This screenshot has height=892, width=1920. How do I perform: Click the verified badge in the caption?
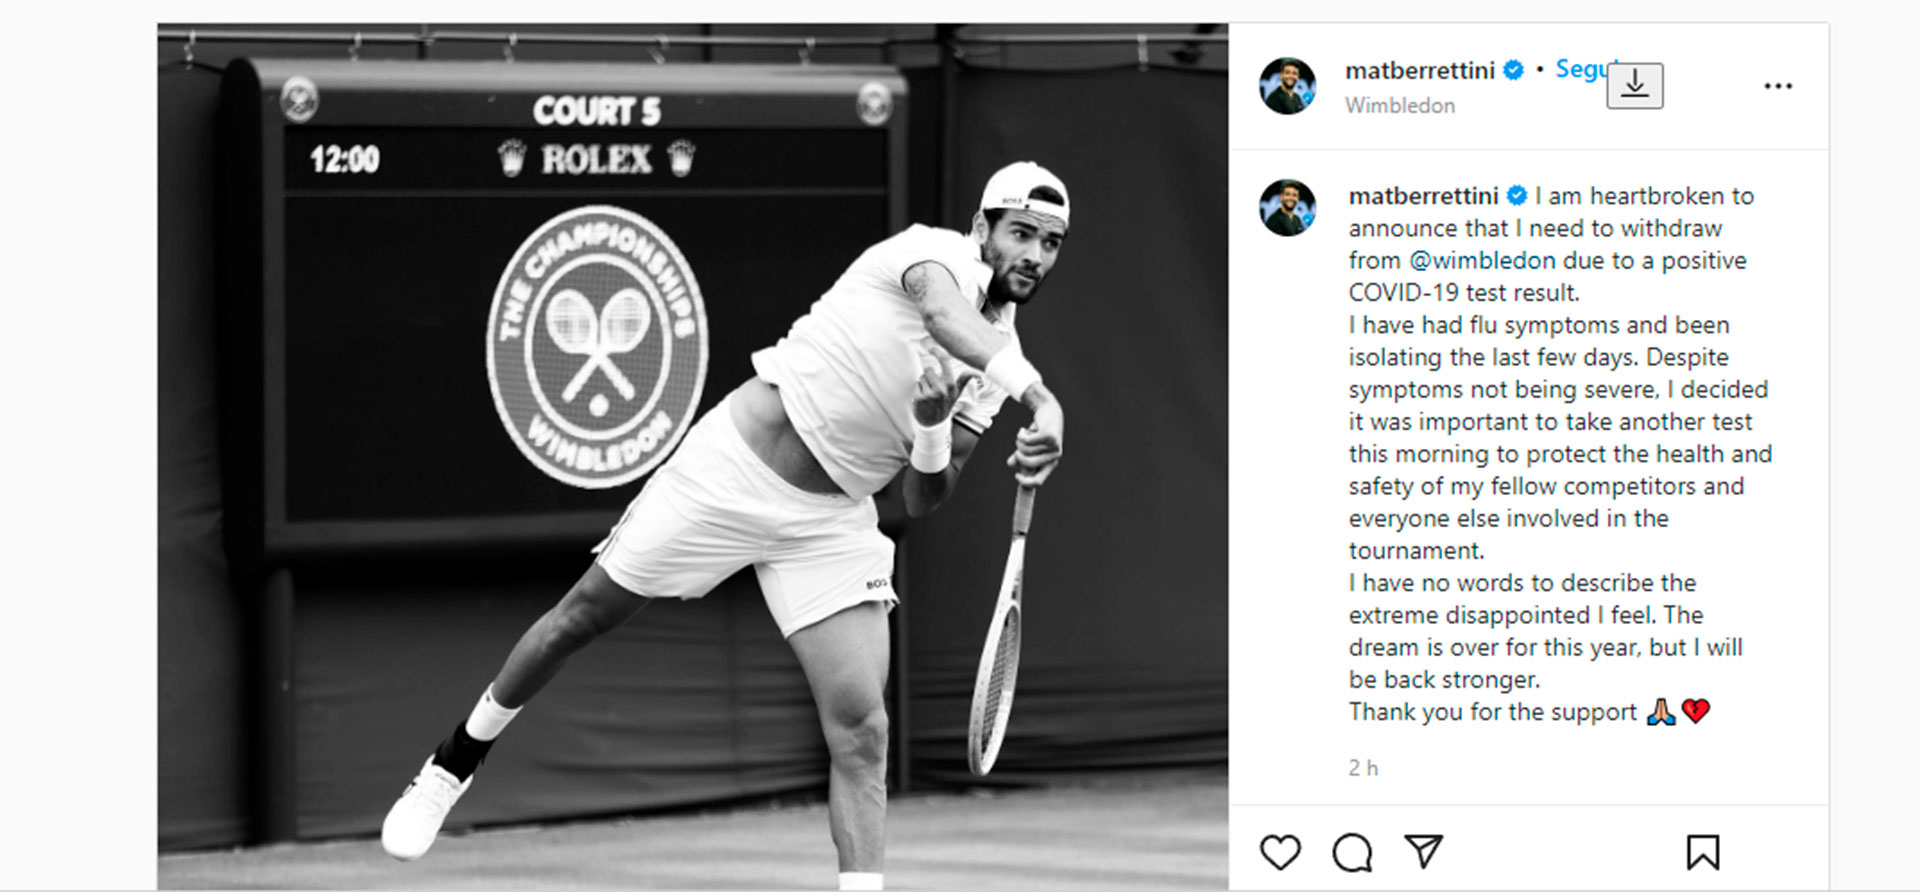(x=1517, y=195)
